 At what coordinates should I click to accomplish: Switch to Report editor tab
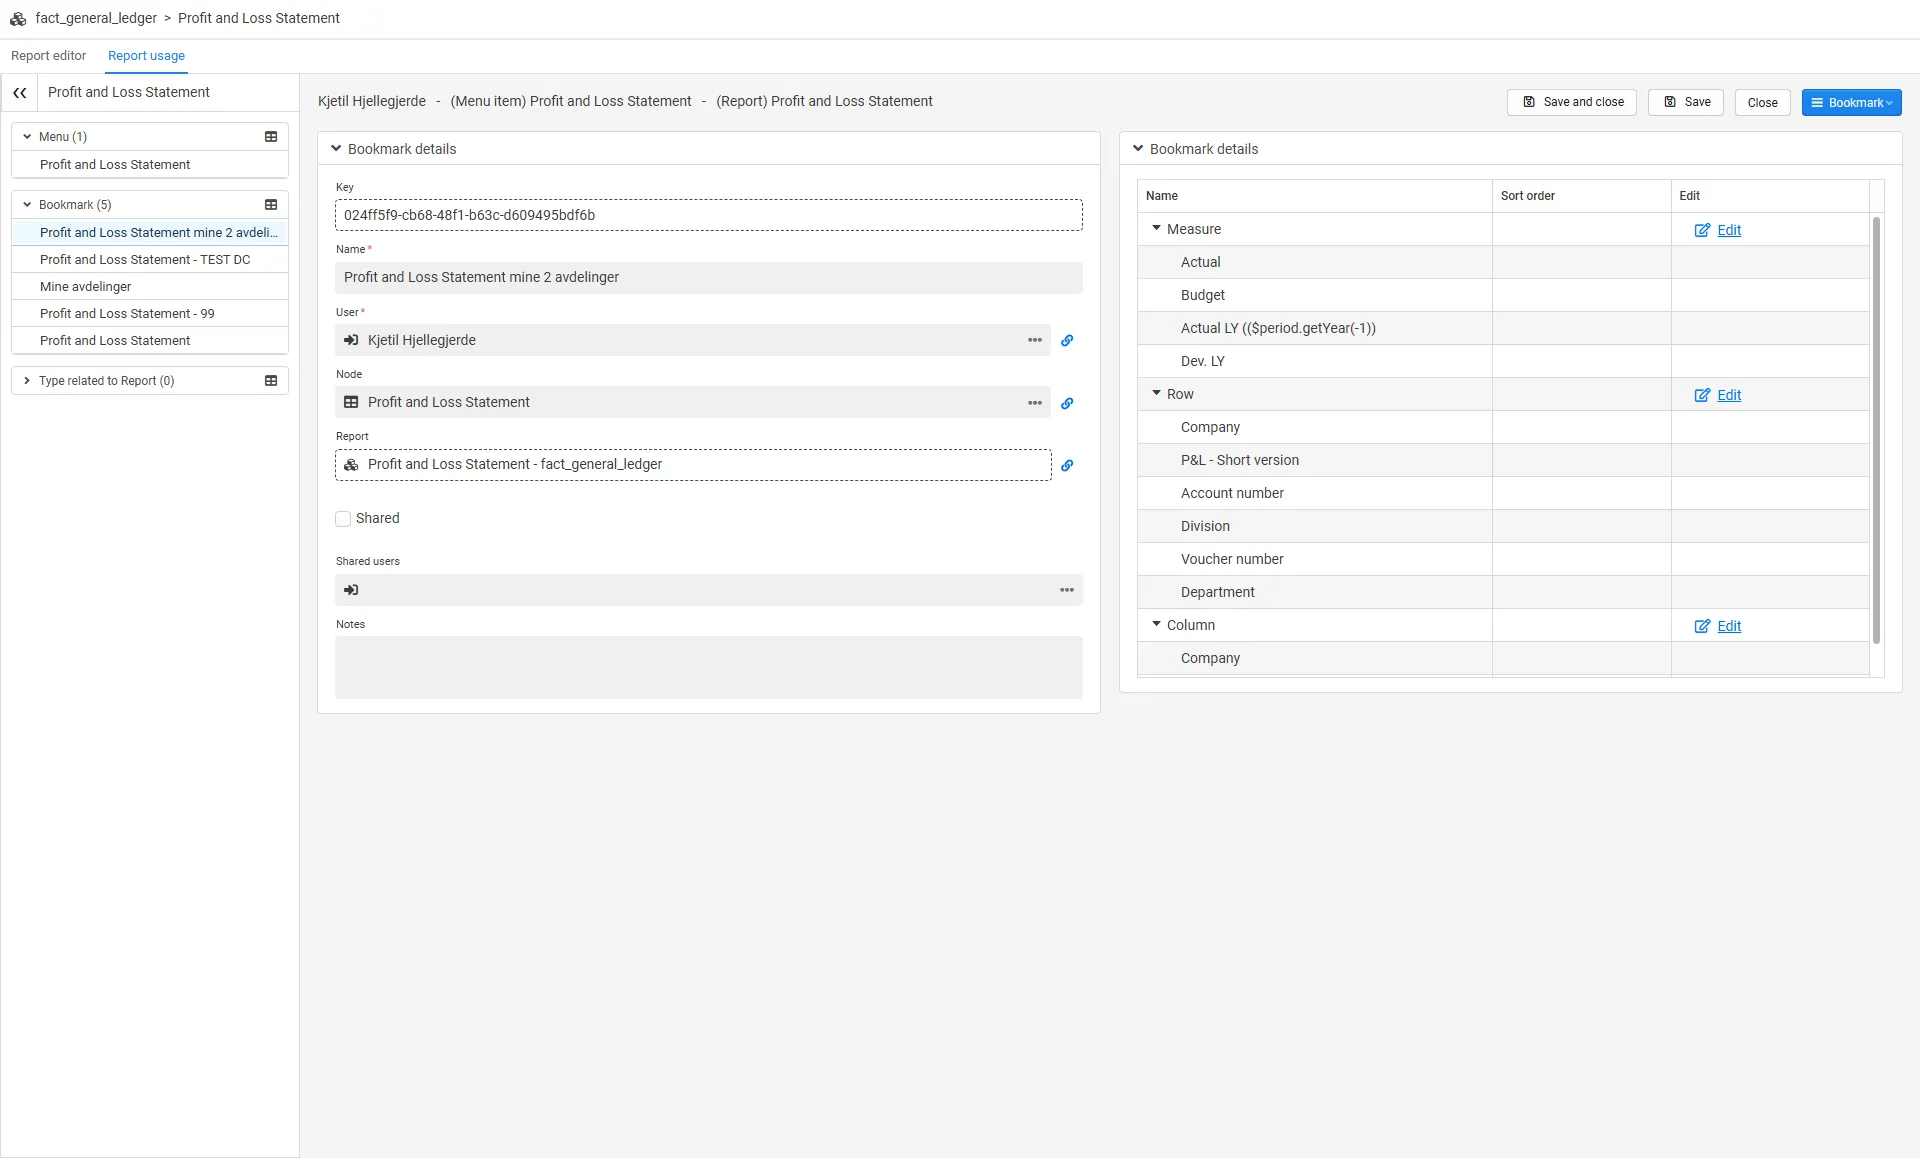point(49,56)
